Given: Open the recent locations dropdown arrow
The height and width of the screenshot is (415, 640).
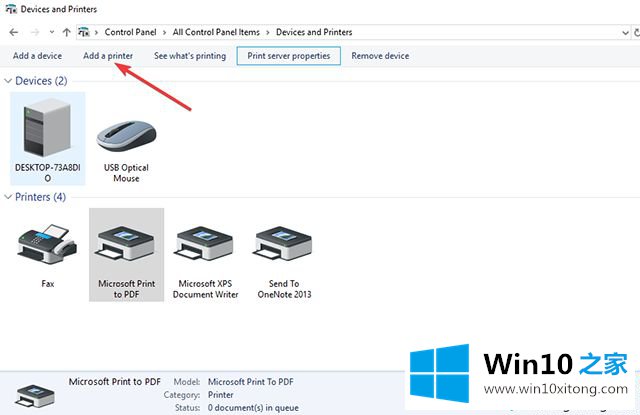Looking at the screenshot, I should tap(52, 32).
